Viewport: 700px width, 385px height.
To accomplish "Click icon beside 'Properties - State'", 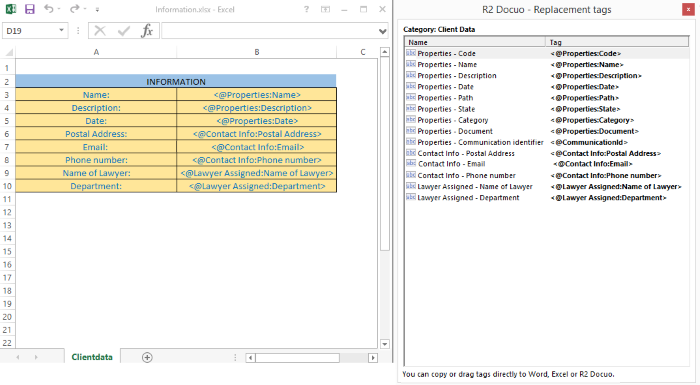I will (x=411, y=109).
